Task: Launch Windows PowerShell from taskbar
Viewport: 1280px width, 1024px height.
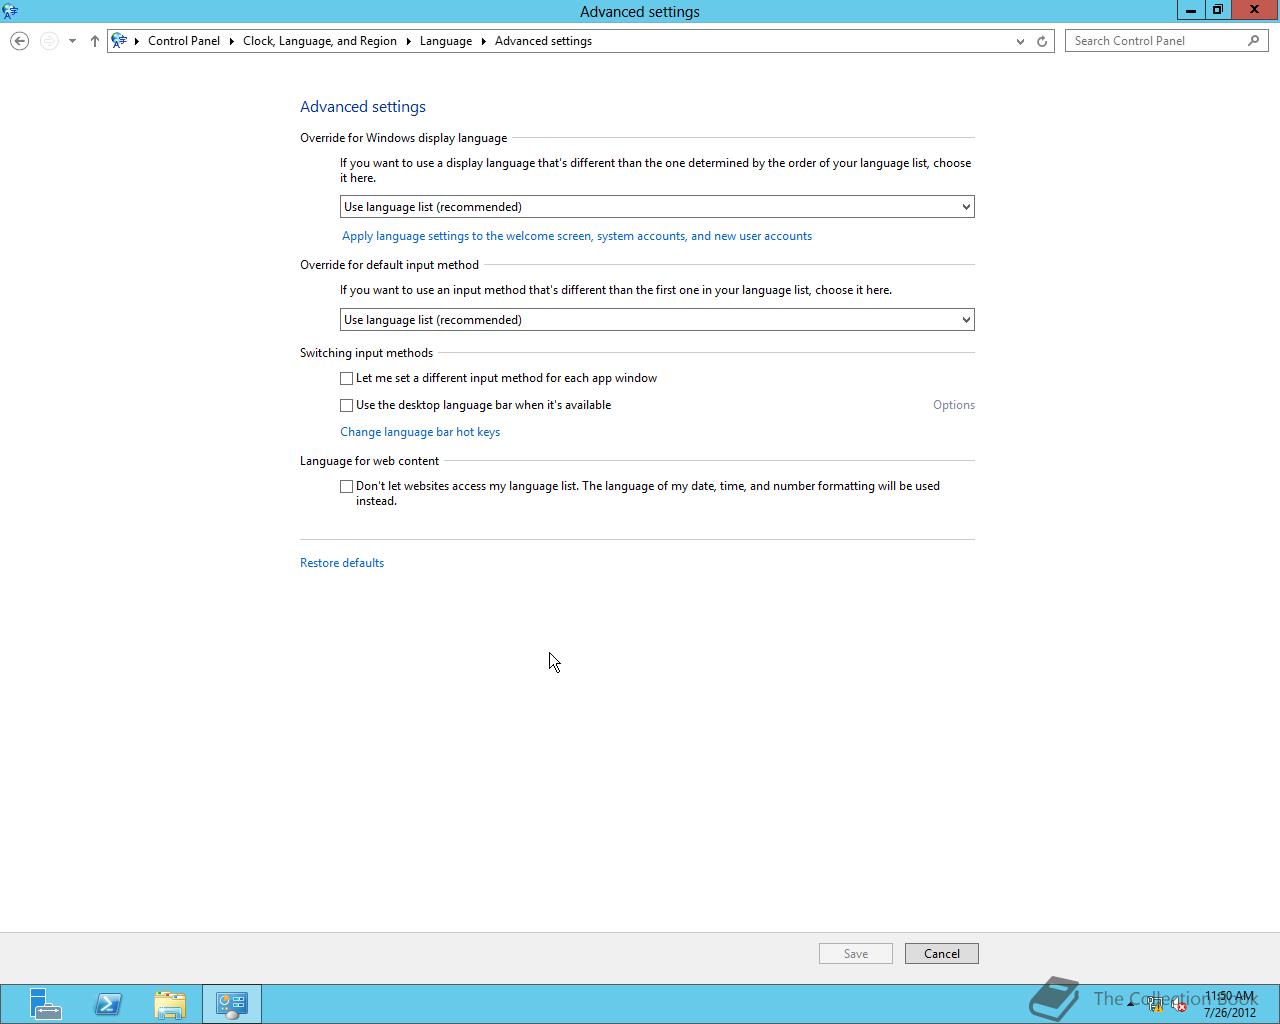Action: click(x=108, y=1004)
